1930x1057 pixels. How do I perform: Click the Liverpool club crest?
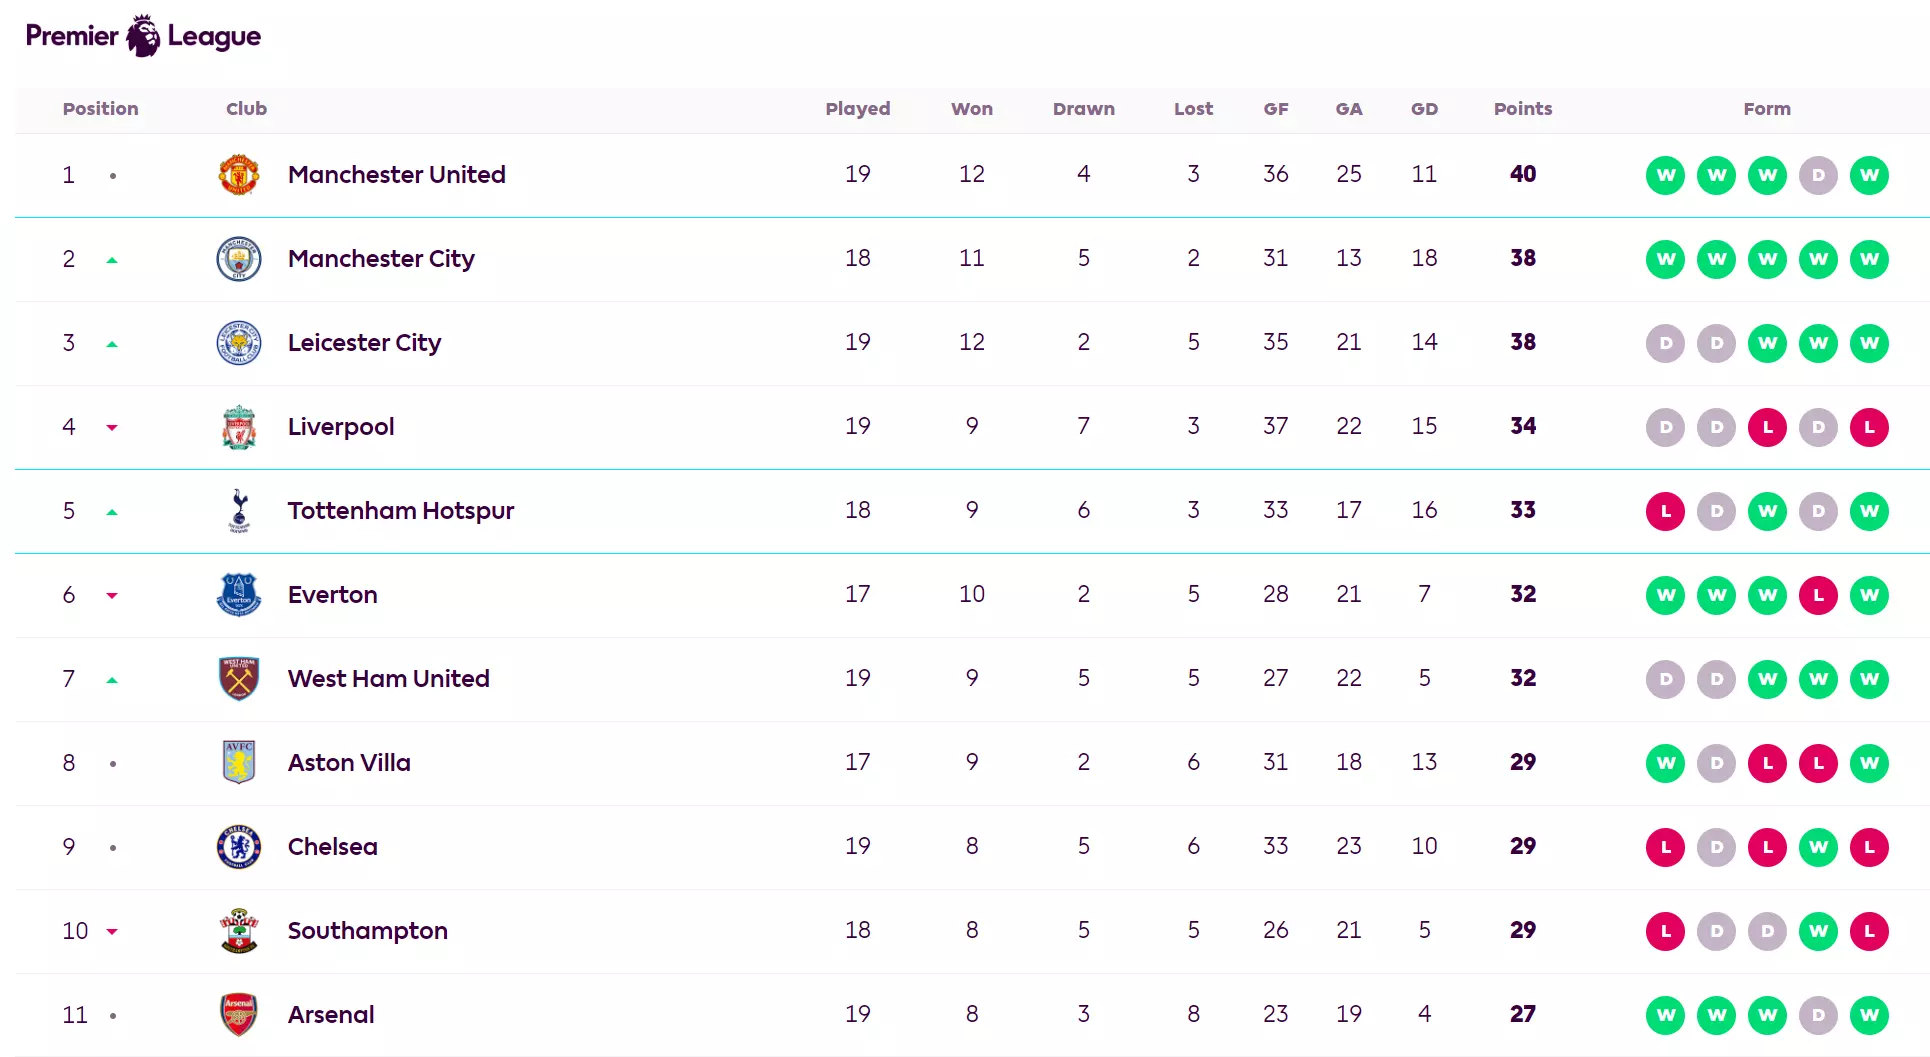[x=239, y=427]
